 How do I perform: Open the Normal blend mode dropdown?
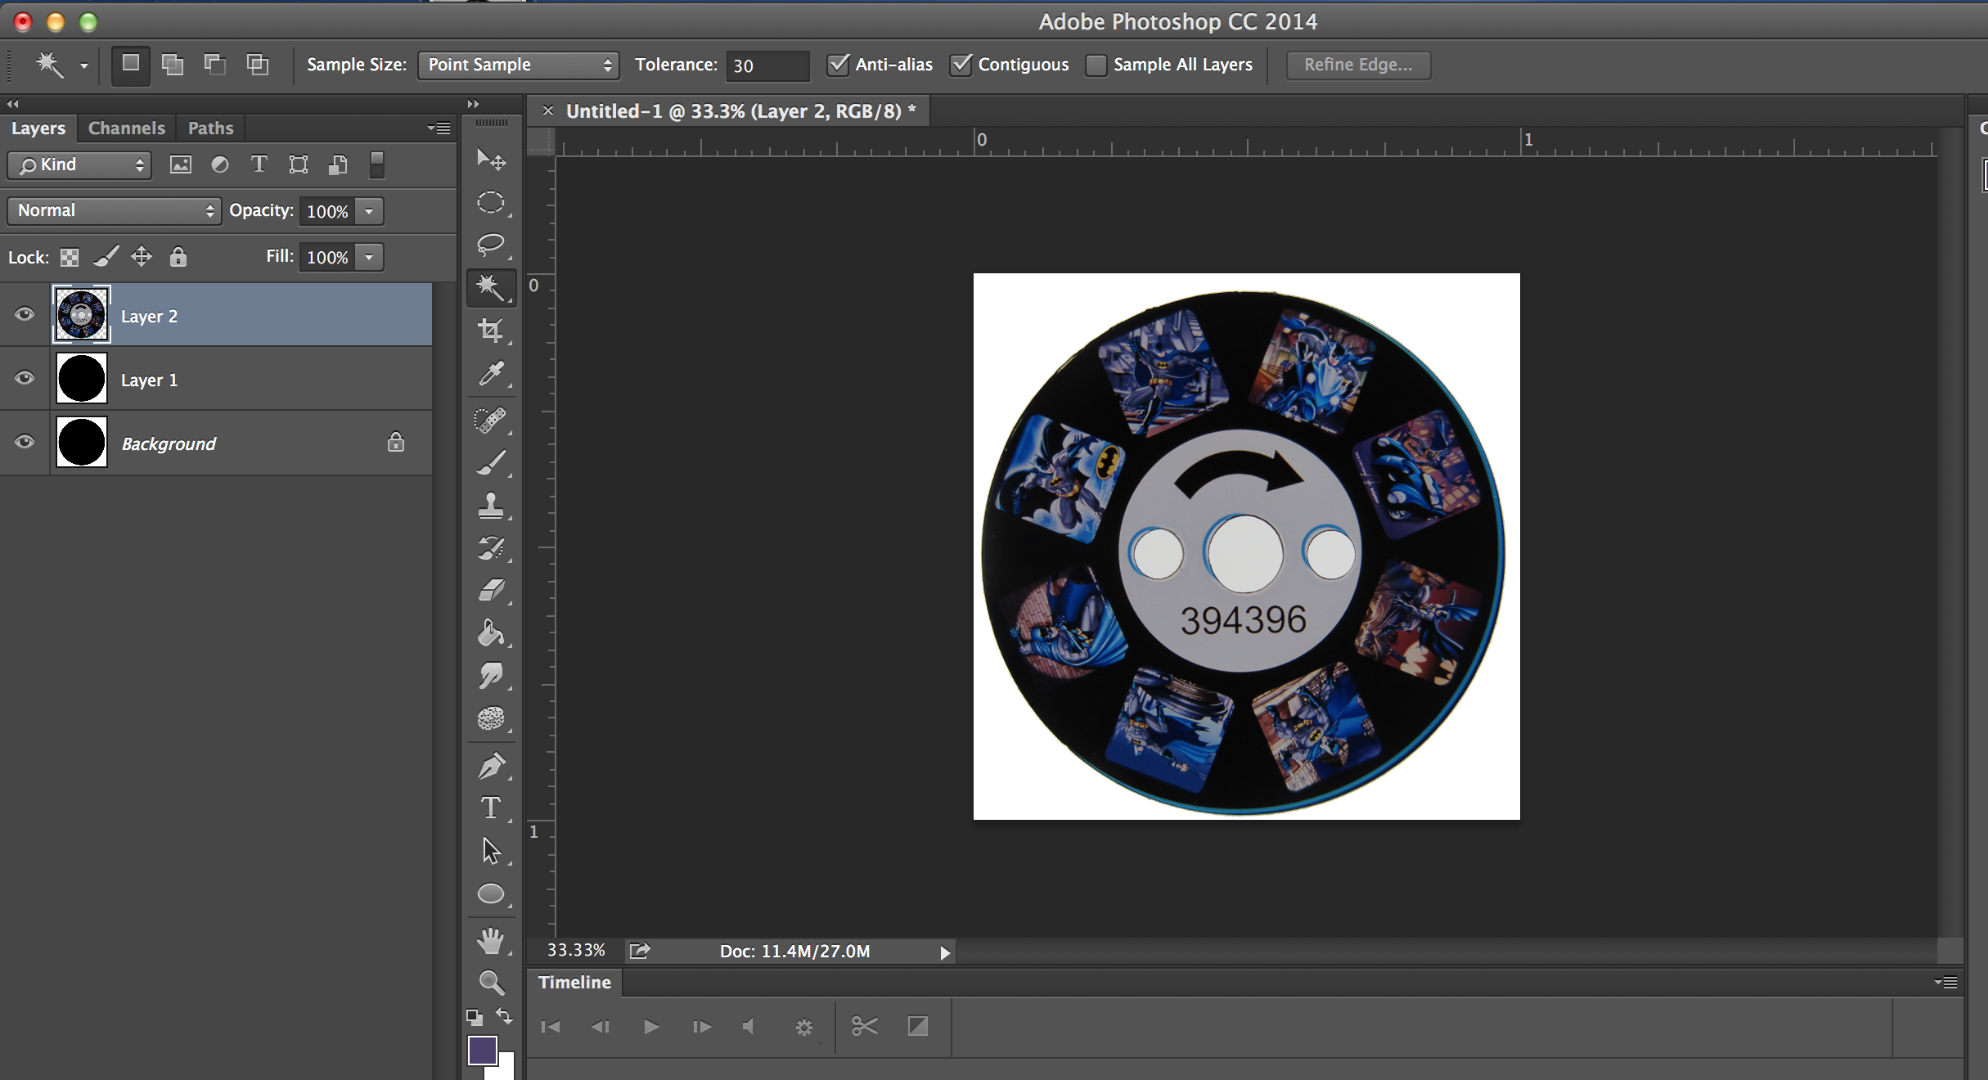(x=114, y=211)
